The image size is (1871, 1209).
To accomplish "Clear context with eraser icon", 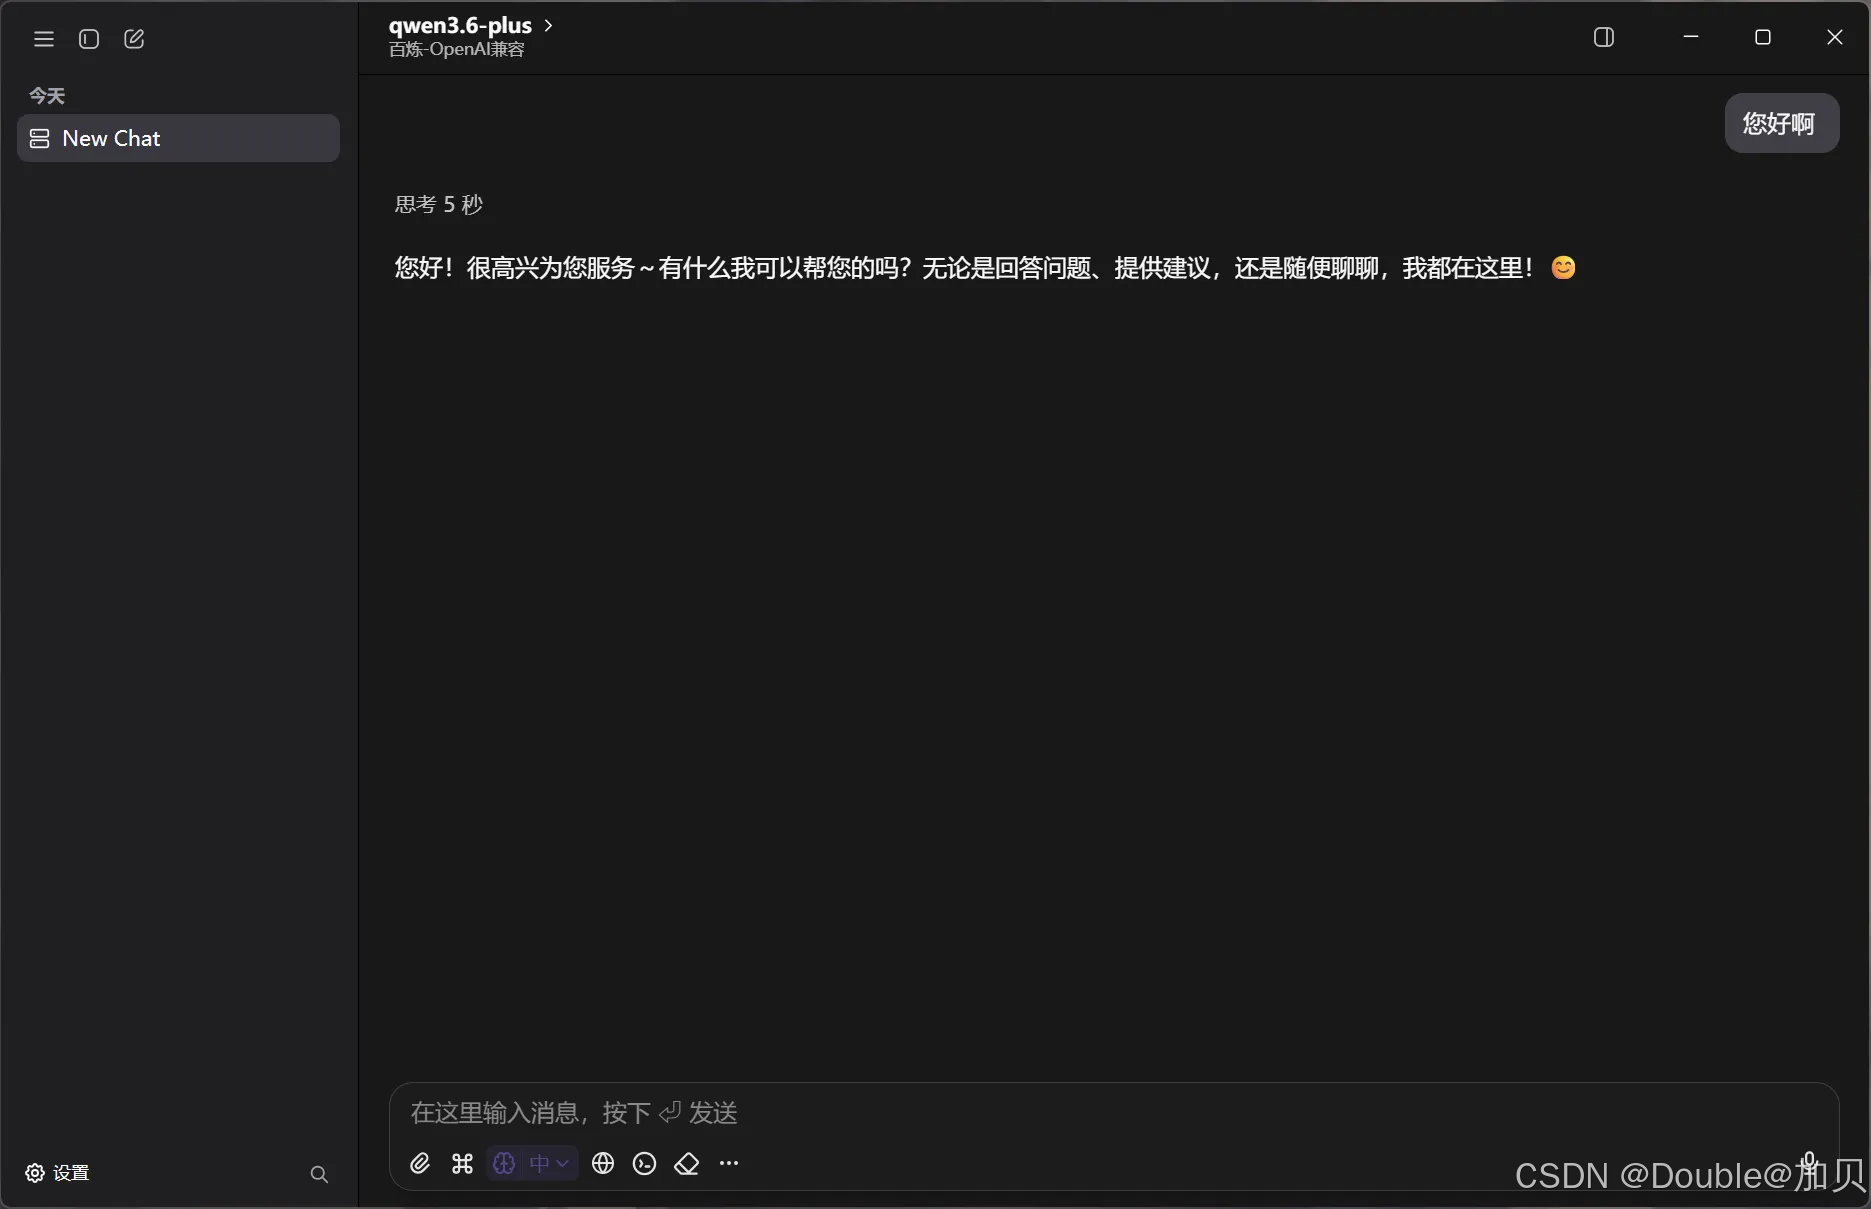I will click(x=687, y=1164).
